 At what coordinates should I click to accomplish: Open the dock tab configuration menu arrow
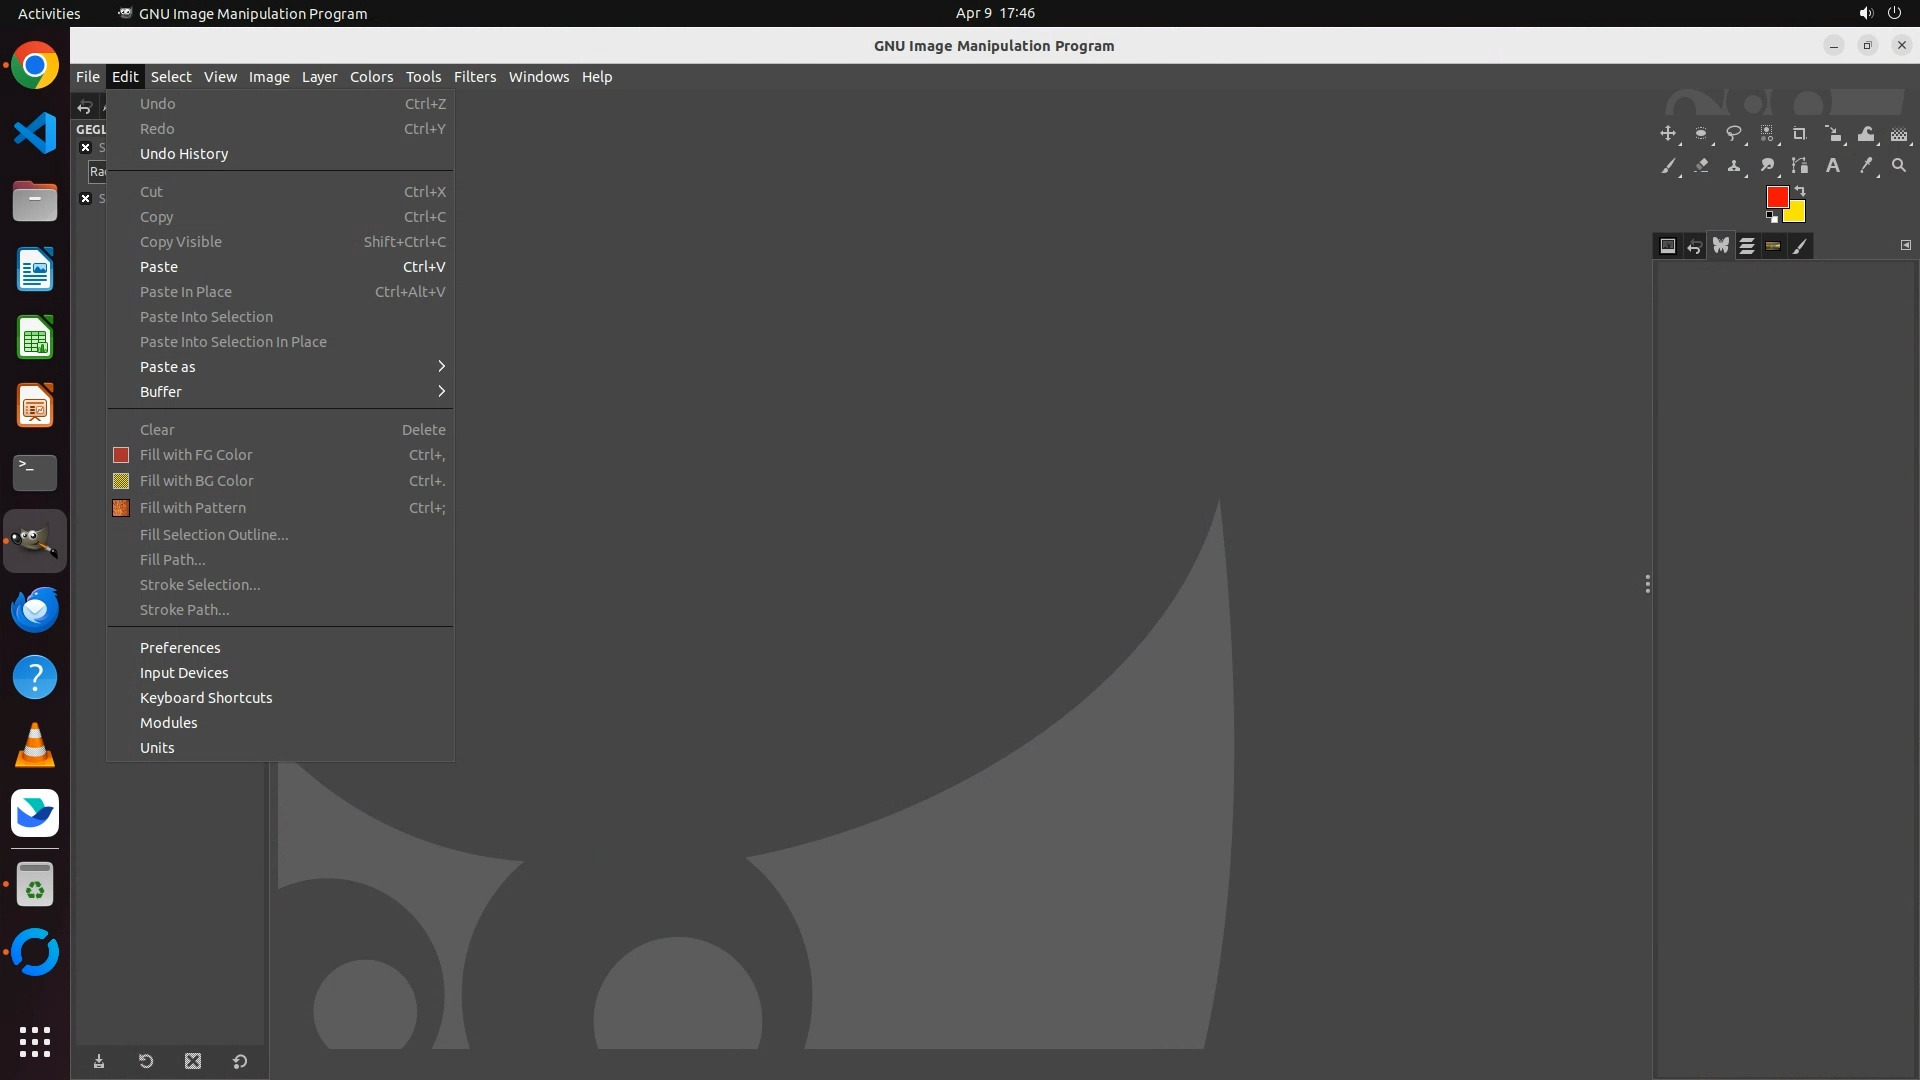[1905, 245]
